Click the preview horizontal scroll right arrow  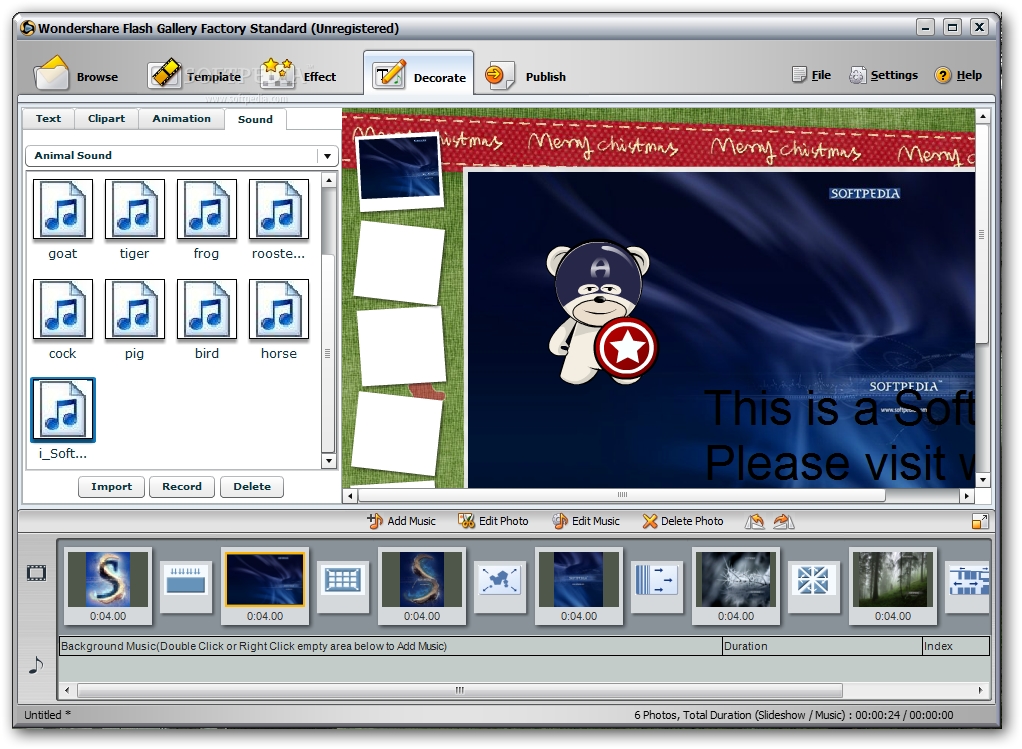pyautogui.click(x=967, y=496)
